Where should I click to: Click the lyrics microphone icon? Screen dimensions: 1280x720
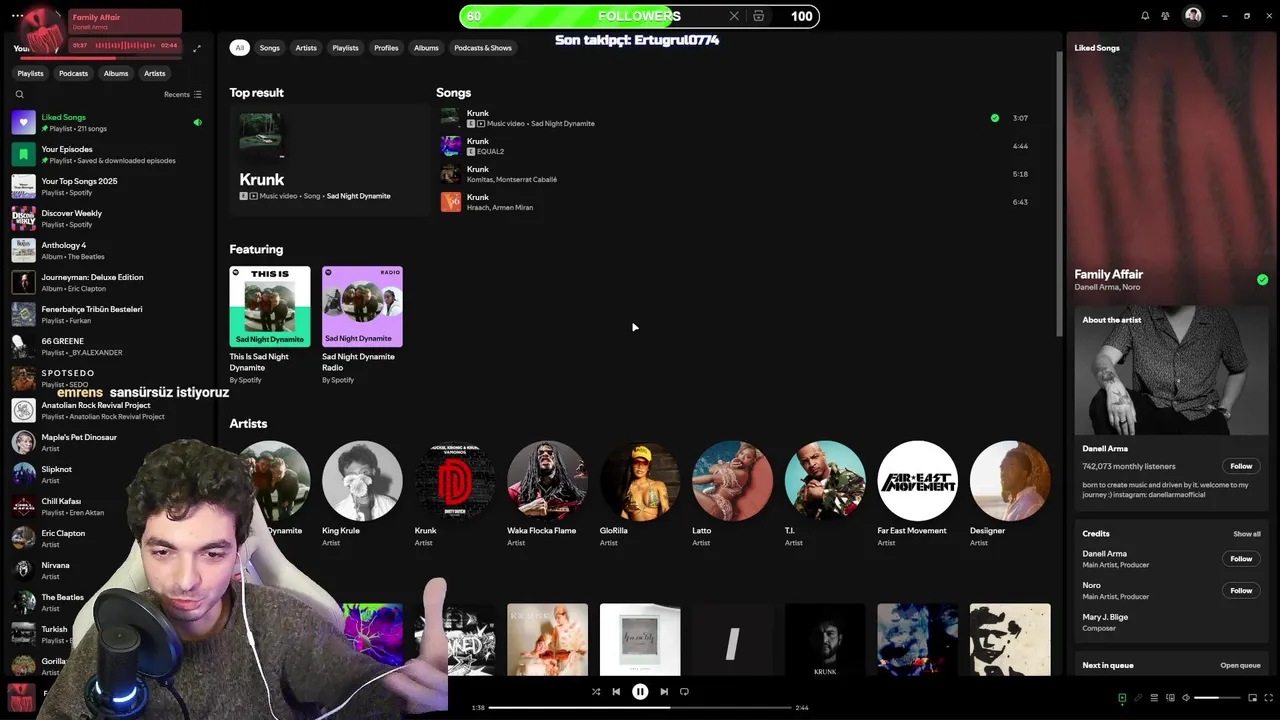click(1138, 698)
